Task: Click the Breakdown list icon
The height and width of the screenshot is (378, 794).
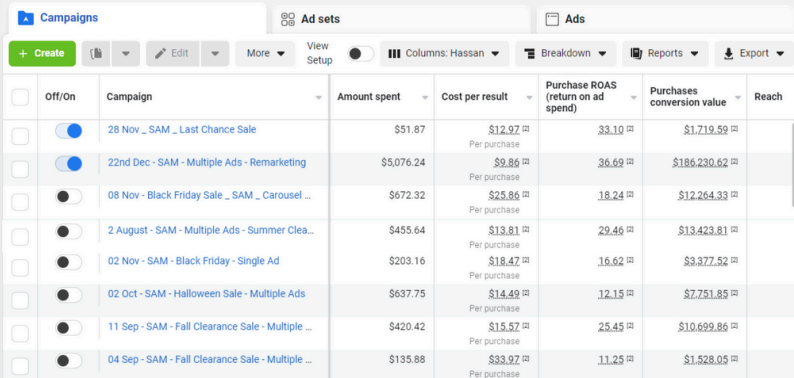Action: pos(530,53)
